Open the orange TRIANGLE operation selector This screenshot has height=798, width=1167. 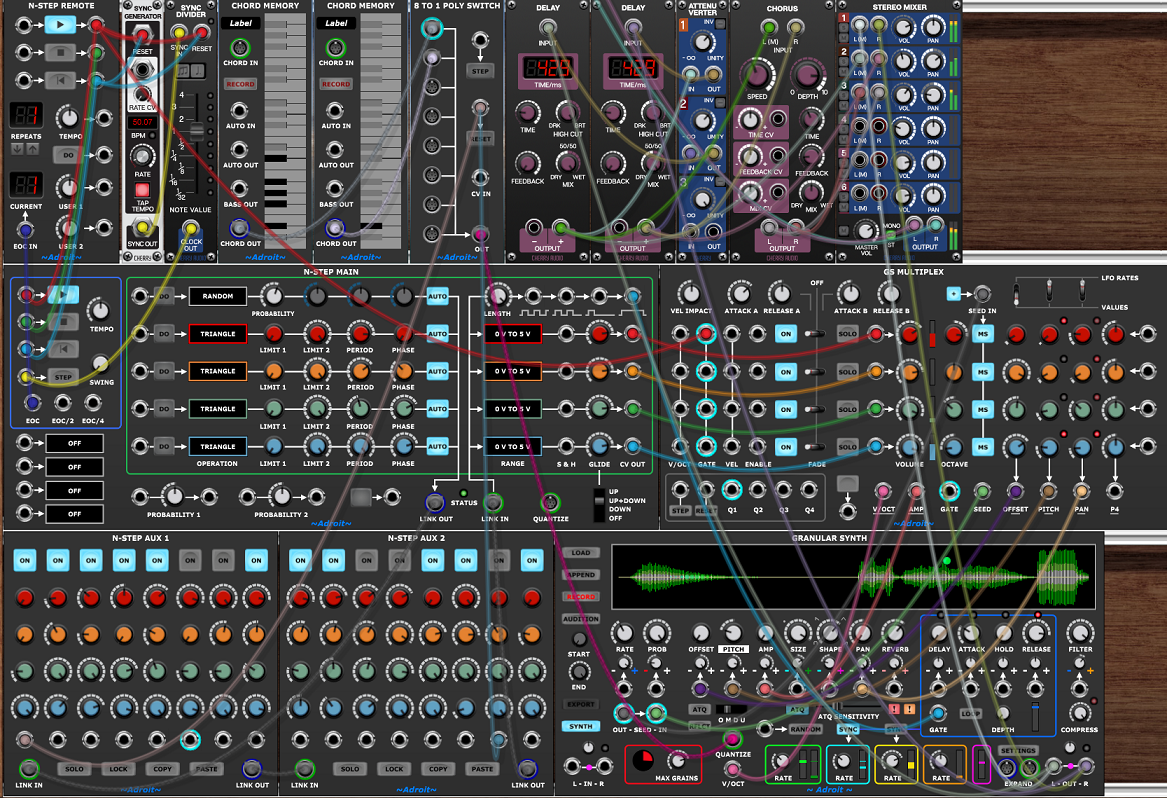coord(217,371)
